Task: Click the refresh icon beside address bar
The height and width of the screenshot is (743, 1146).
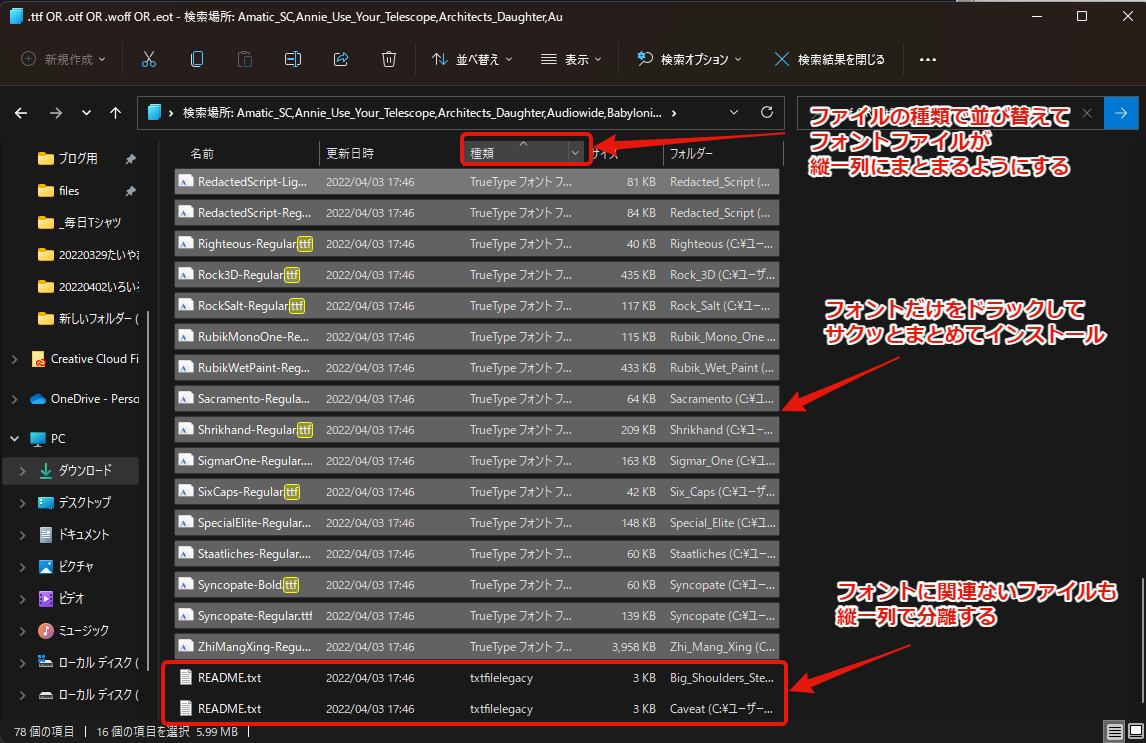Action: [767, 112]
